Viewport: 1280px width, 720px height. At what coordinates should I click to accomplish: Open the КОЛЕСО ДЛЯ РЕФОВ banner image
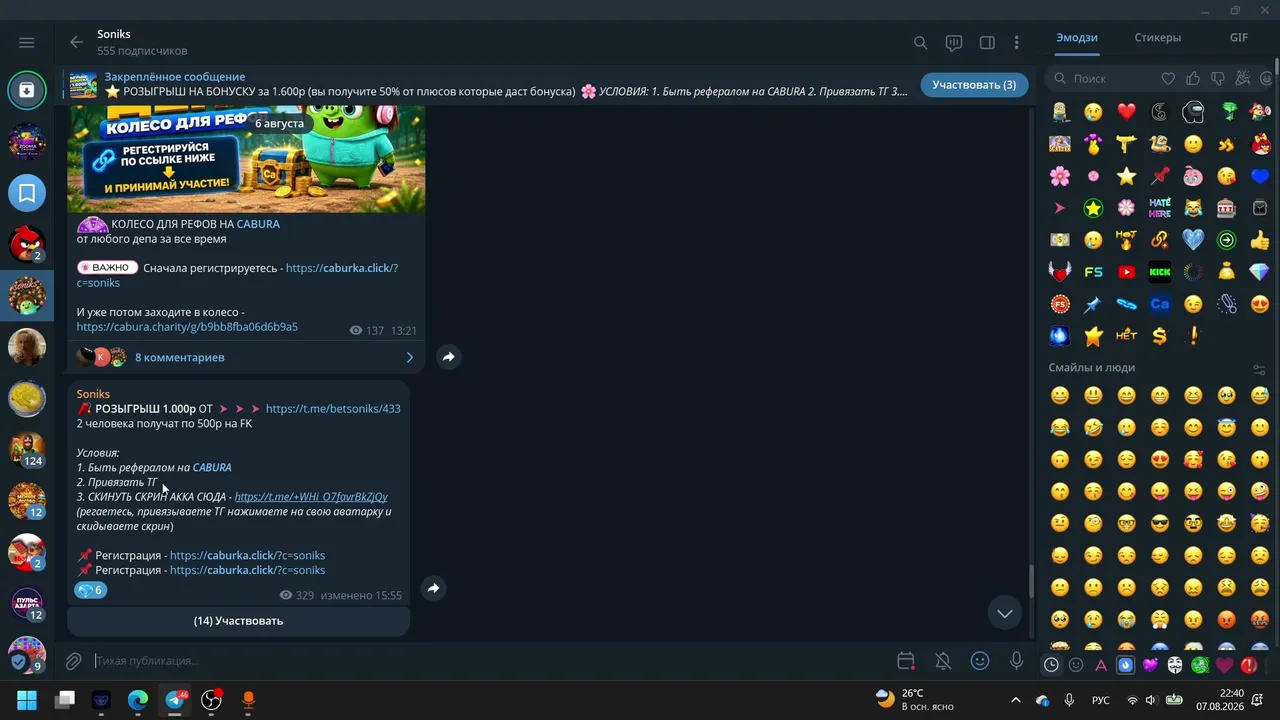tap(246, 158)
